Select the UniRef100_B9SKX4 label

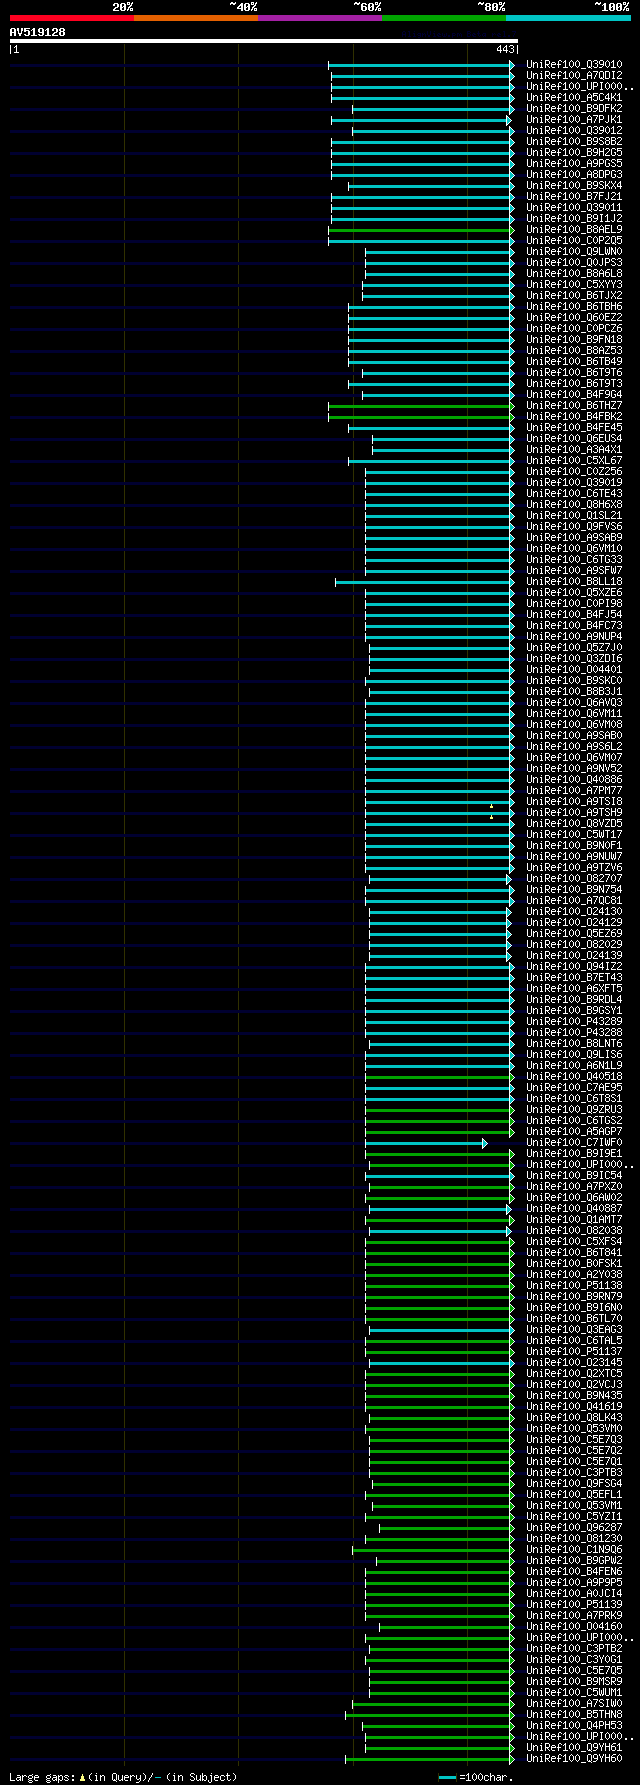tap(574, 186)
